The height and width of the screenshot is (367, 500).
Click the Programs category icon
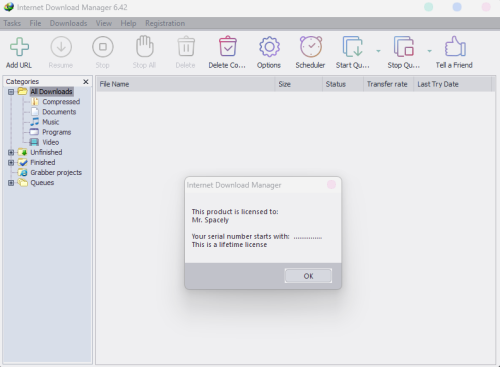[34, 132]
